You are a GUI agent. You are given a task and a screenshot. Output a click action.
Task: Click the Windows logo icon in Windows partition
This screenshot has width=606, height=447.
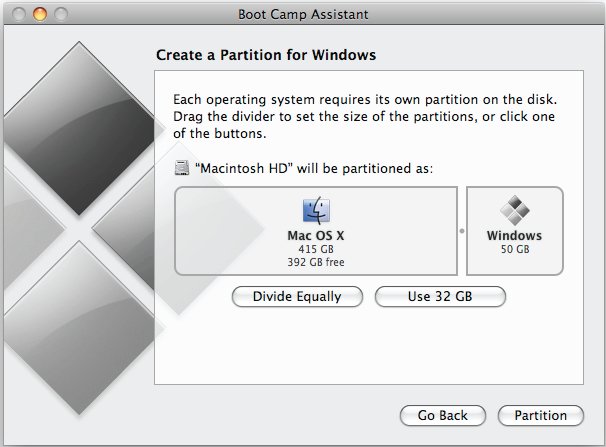tap(514, 211)
